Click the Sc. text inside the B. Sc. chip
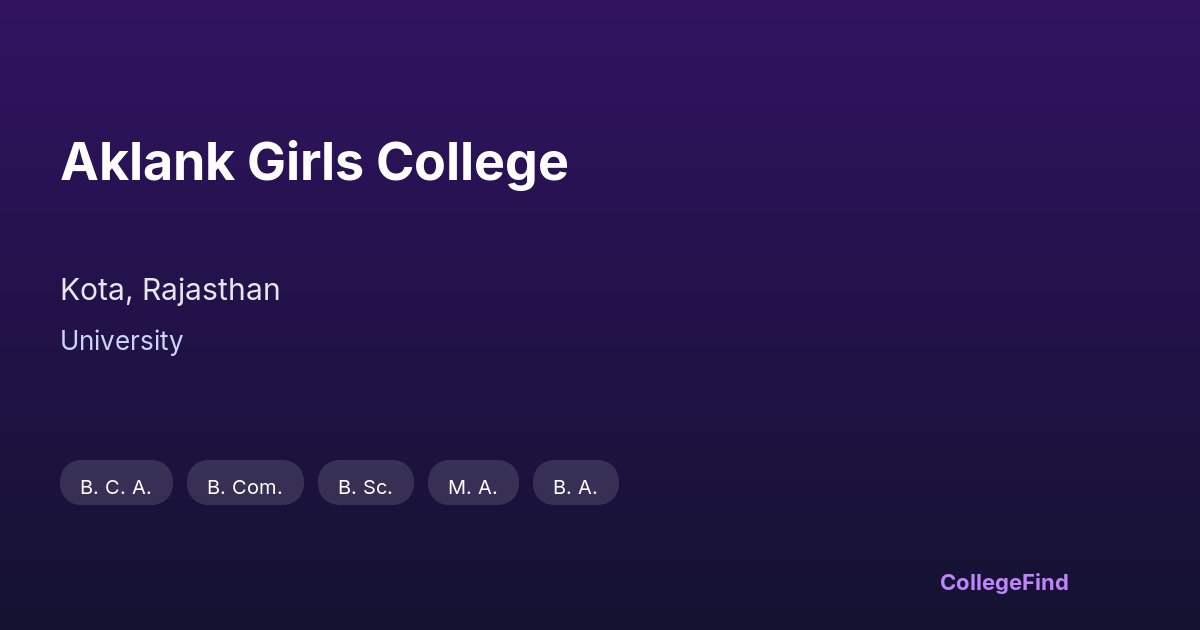The width and height of the screenshot is (1200, 630). pos(376,487)
